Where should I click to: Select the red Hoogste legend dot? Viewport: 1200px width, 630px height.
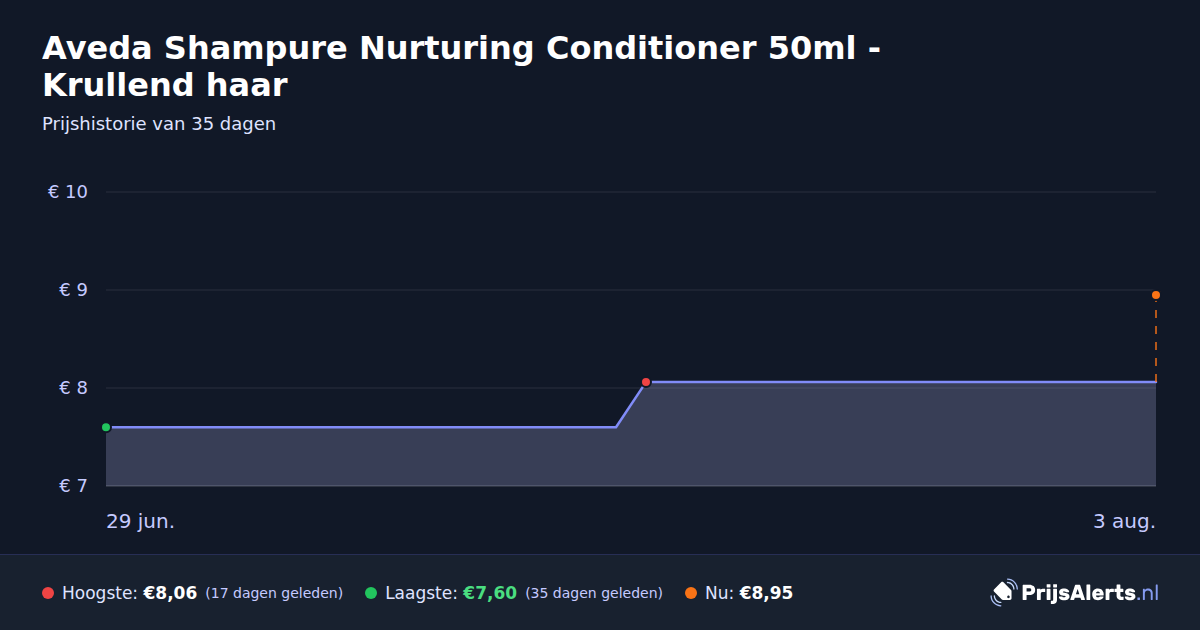48,593
